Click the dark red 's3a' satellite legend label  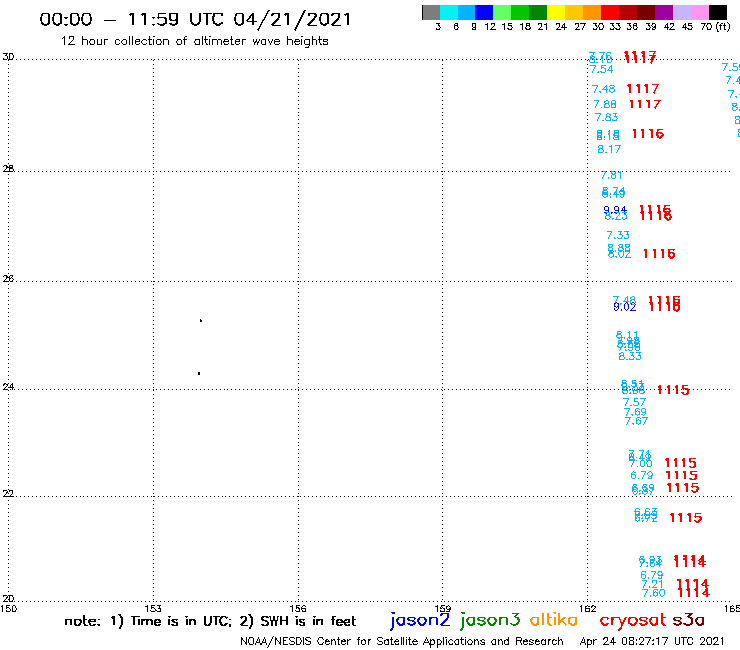click(x=689, y=620)
